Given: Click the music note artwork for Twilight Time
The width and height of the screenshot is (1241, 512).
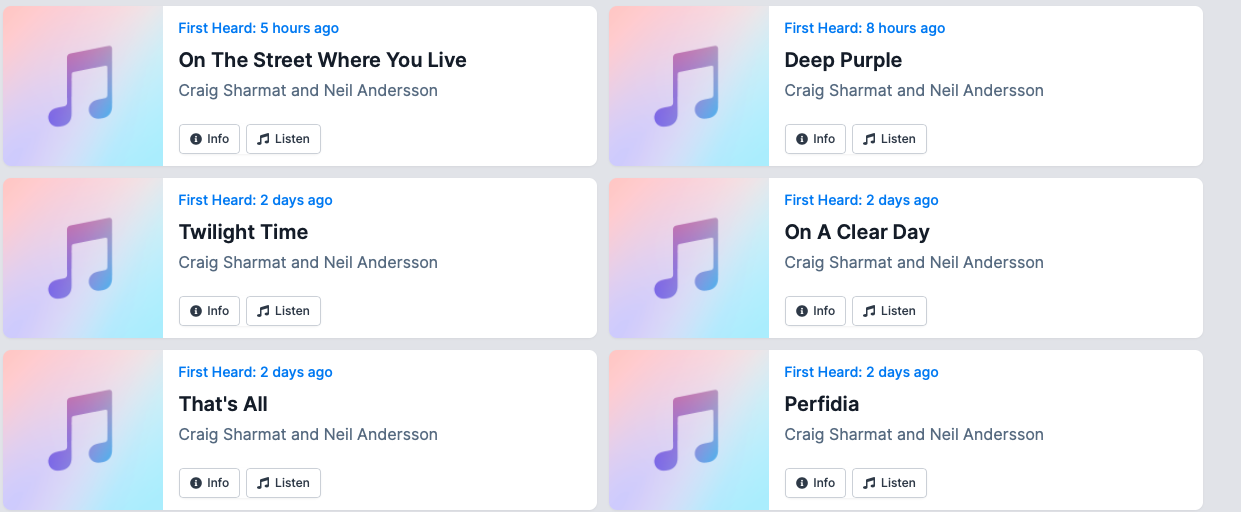Looking at the screenshot, I should pos(82,258).
